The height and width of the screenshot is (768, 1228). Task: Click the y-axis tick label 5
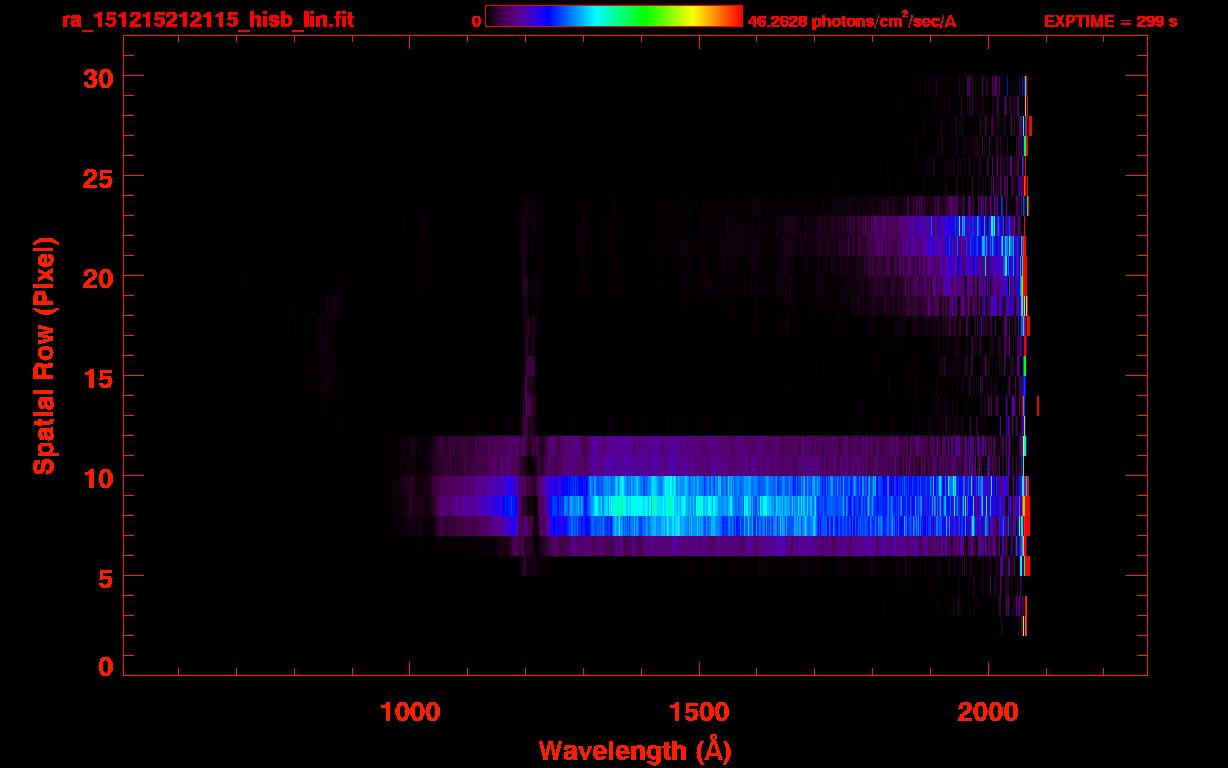click(x=103, y=577)
